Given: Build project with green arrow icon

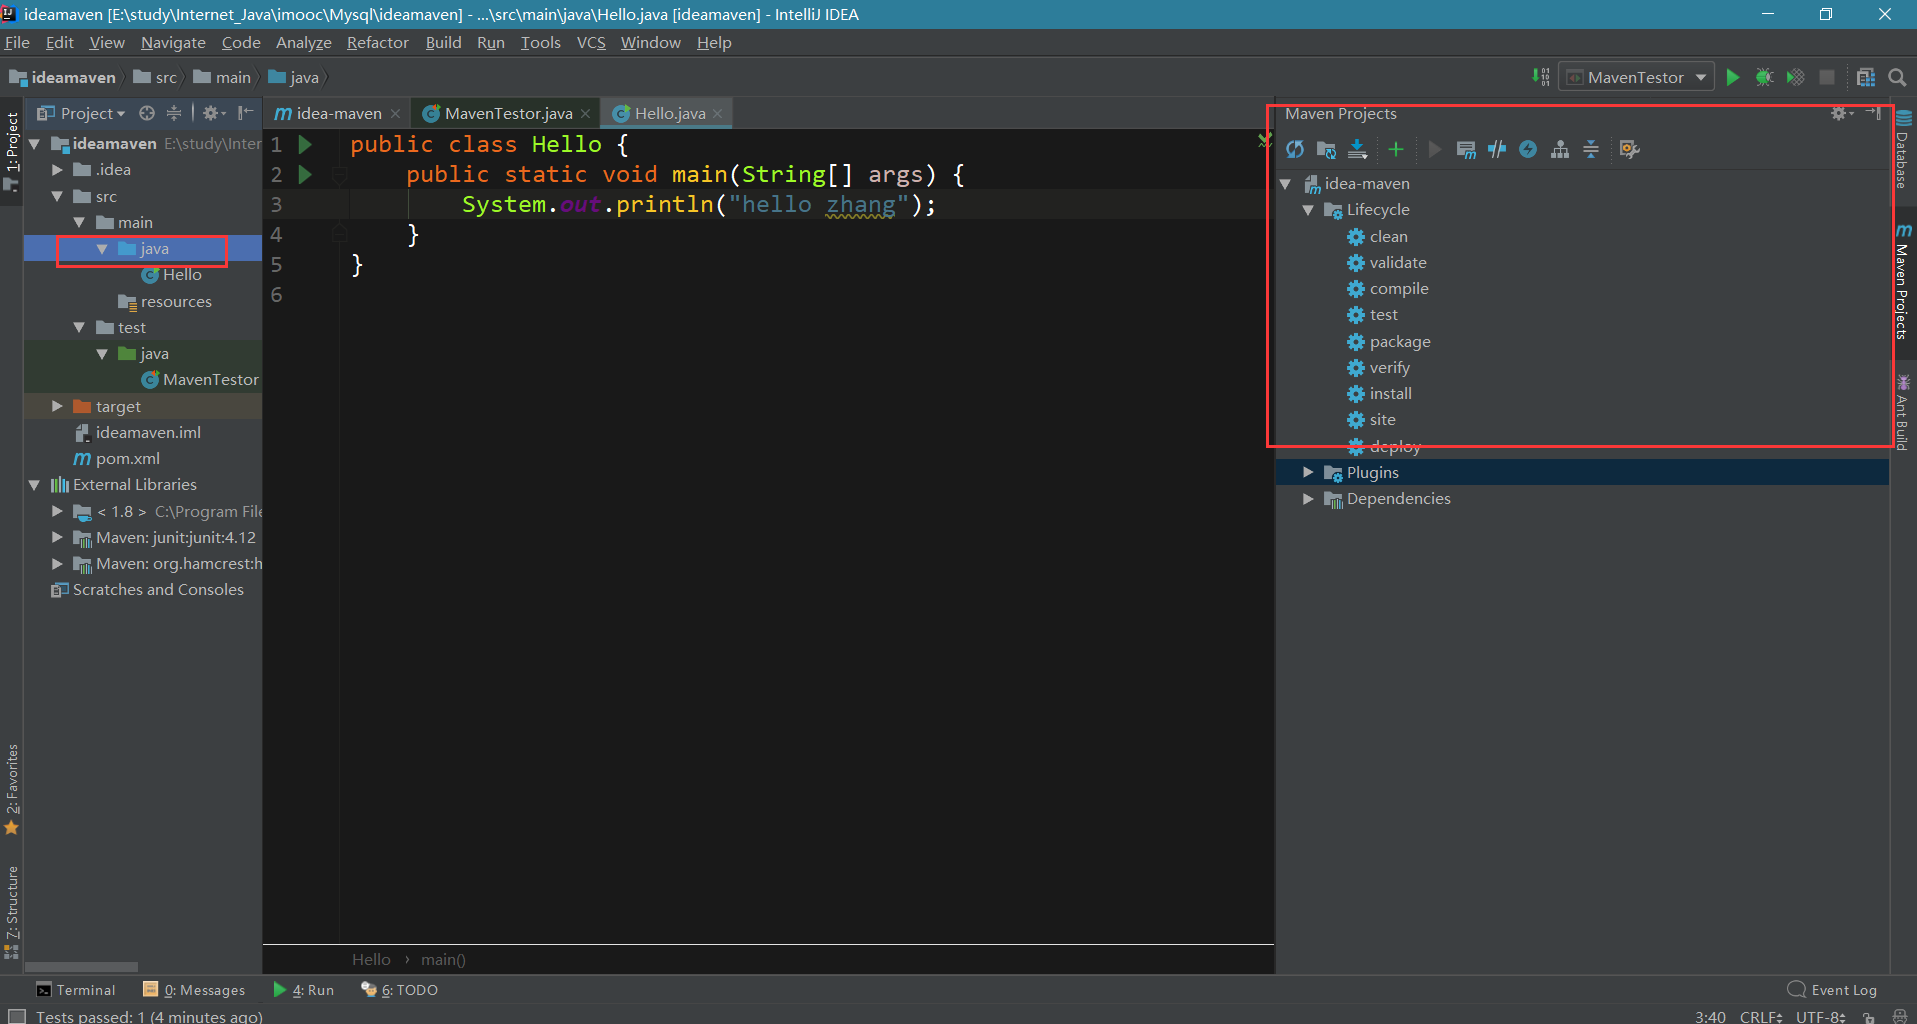Looking at the screenshot, I should click(1541, 77).
